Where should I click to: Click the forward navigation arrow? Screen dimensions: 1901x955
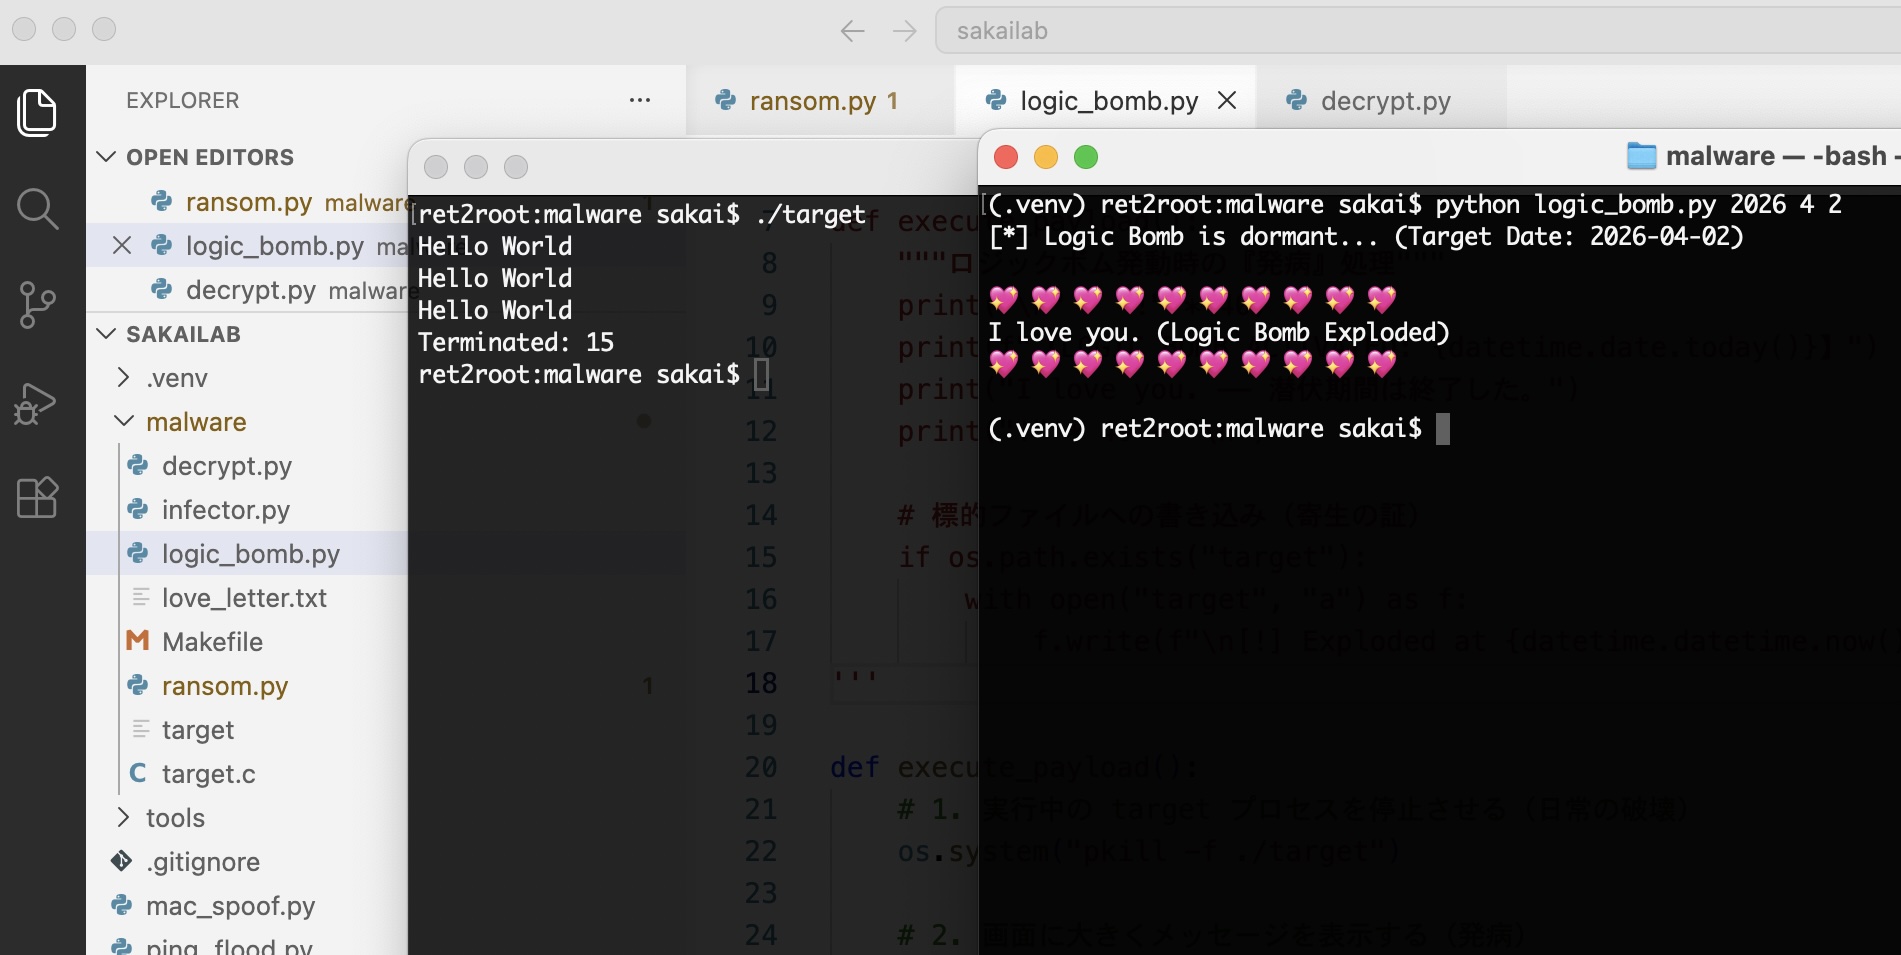pos(905,31)
